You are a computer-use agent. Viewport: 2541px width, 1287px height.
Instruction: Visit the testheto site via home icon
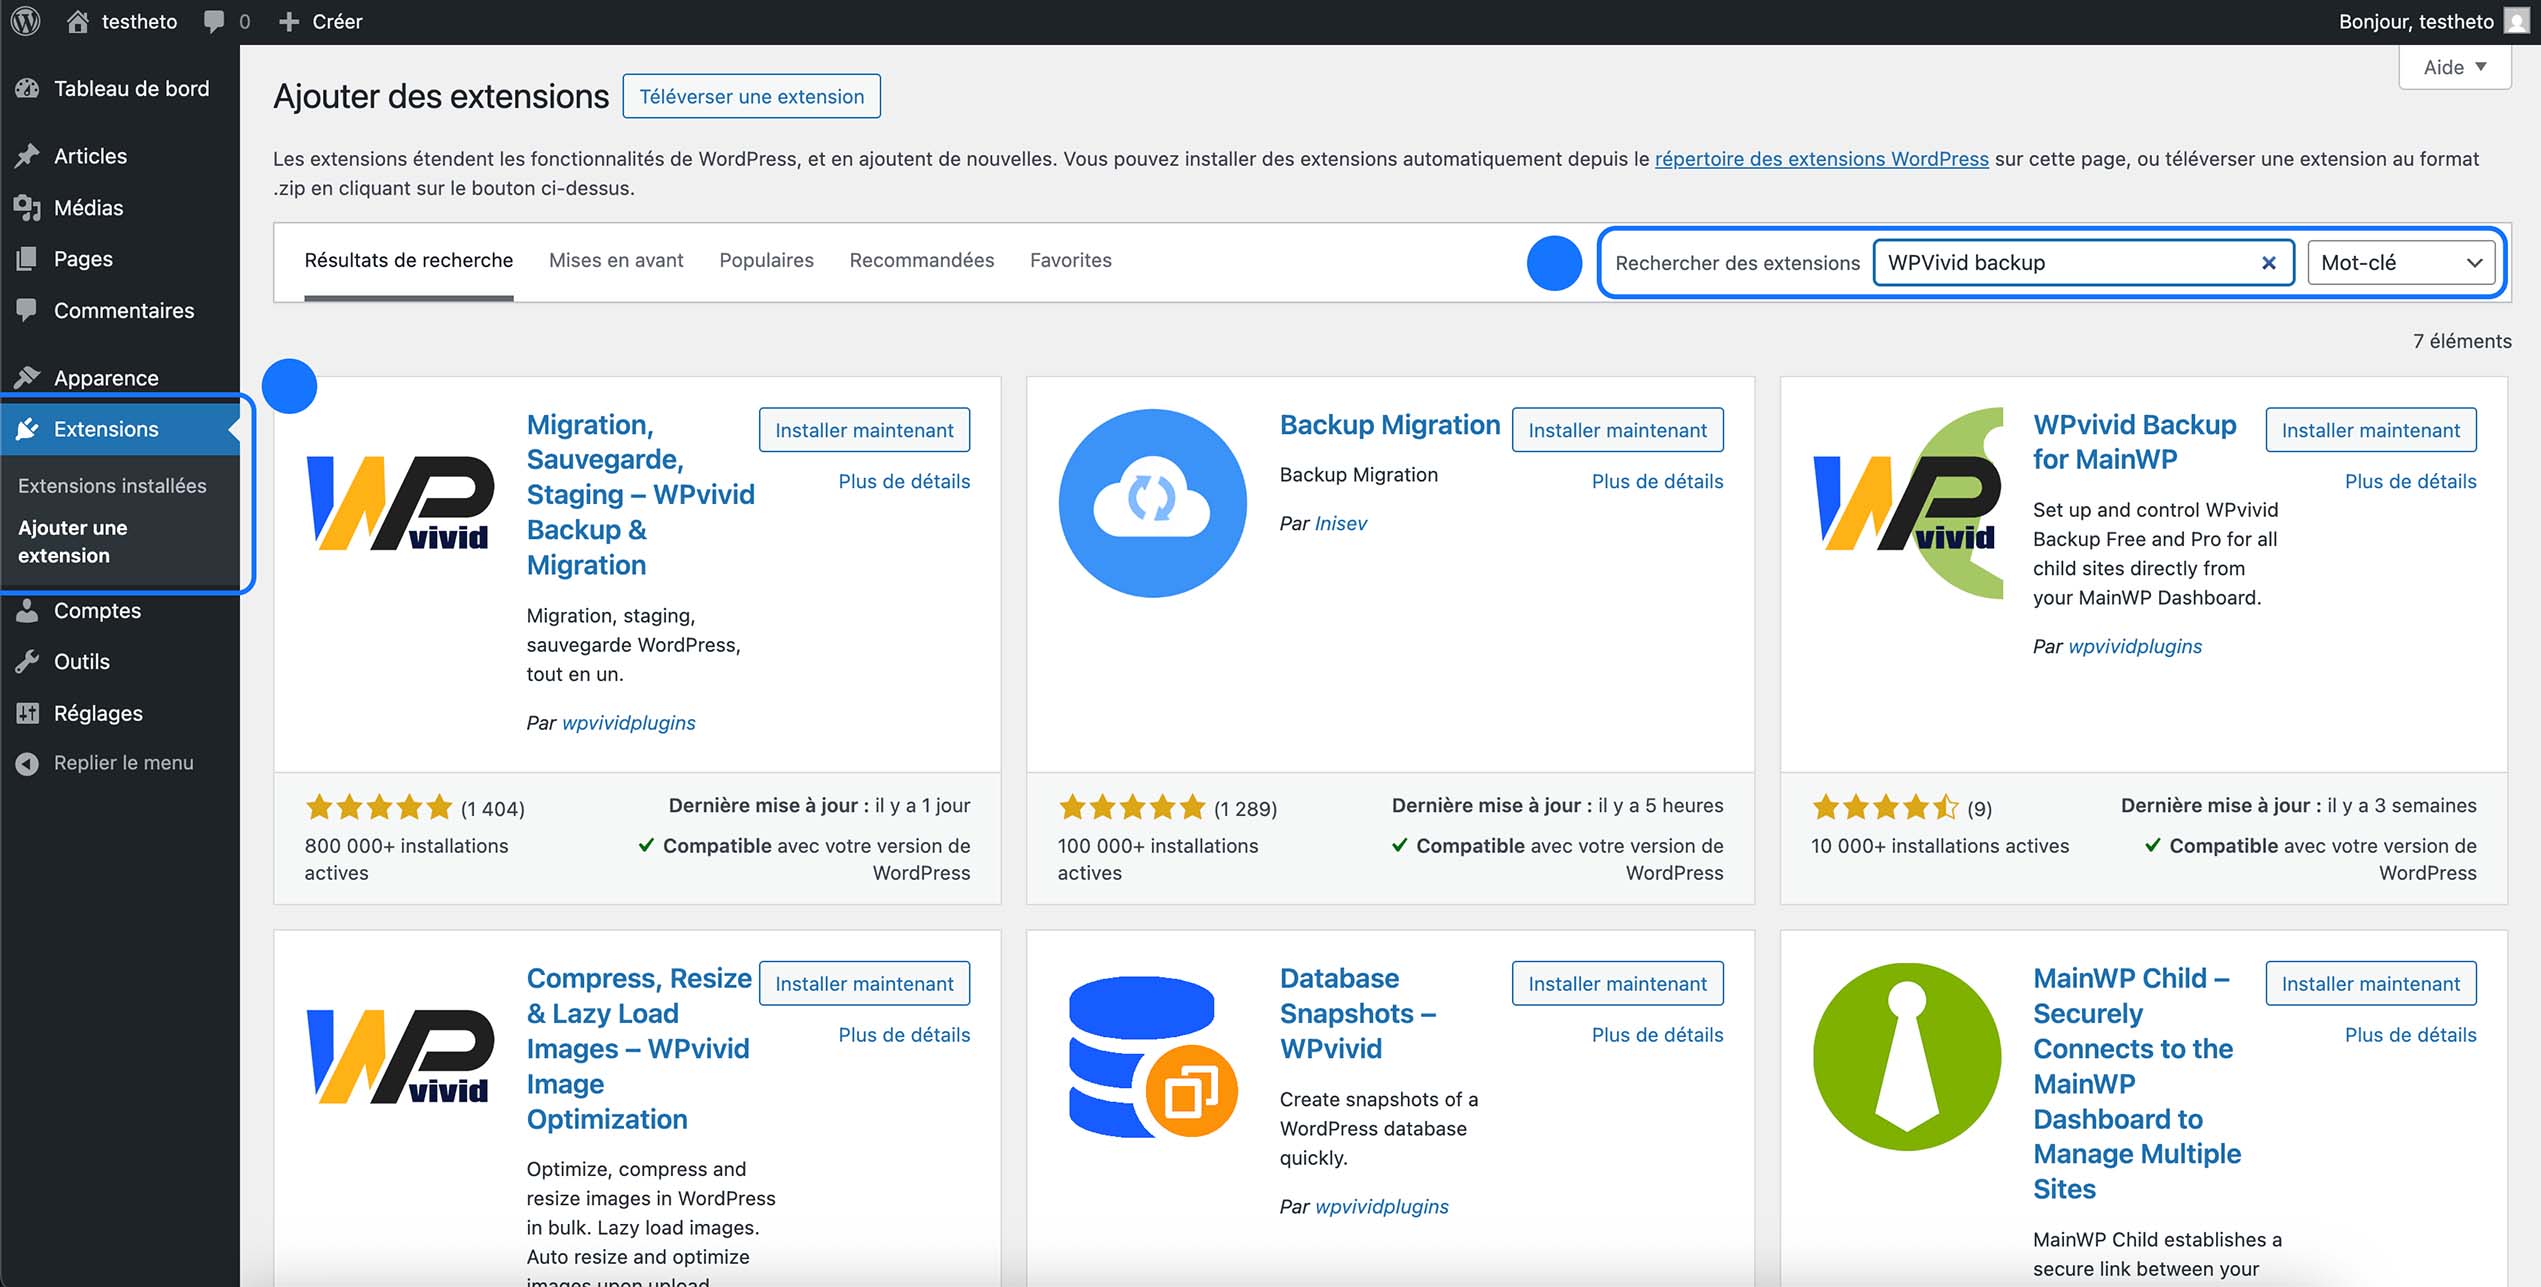point(79,21)
